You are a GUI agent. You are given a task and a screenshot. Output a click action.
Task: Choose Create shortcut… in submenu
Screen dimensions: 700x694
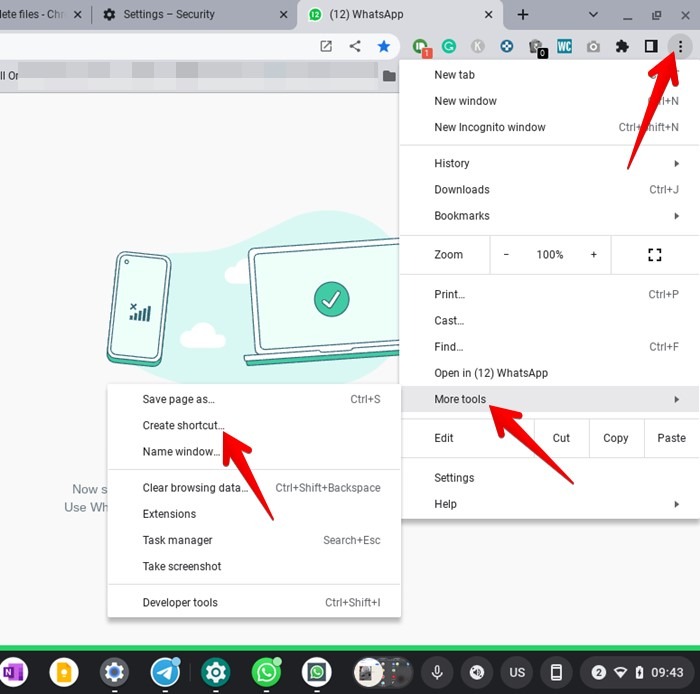254,426
